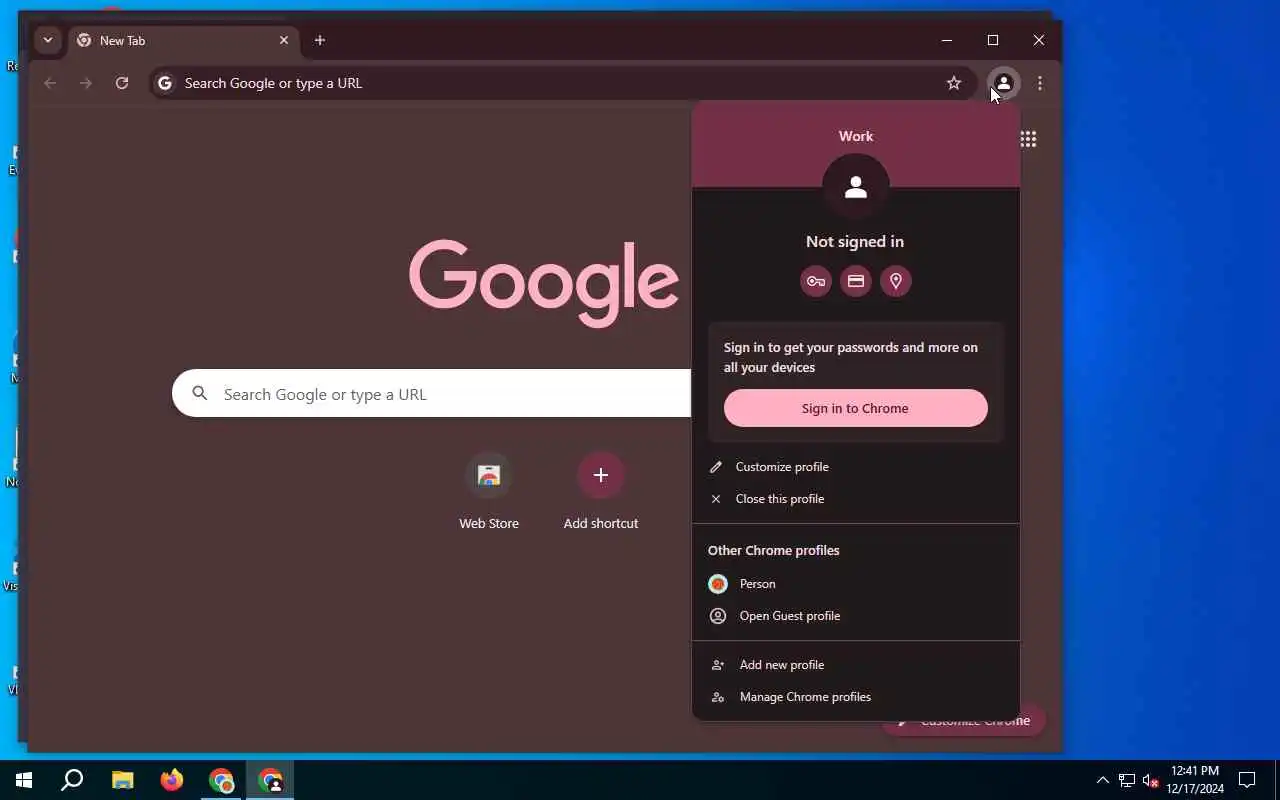Viewport: 1280px width, 800px height.
Task: Choose Open Guest profile
Action: tap(856, 616)
